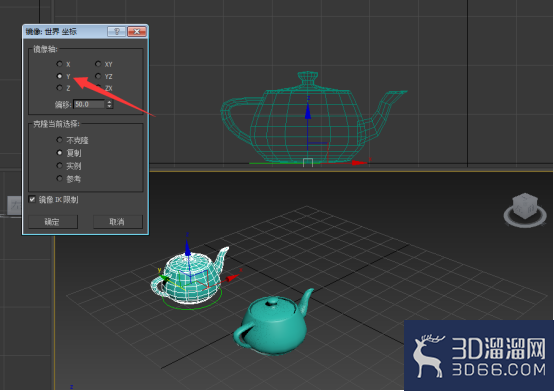554x391 pixels.
Task: Toggle the 镜像 IK 限制 checkbox
Action: pos(32,200)
